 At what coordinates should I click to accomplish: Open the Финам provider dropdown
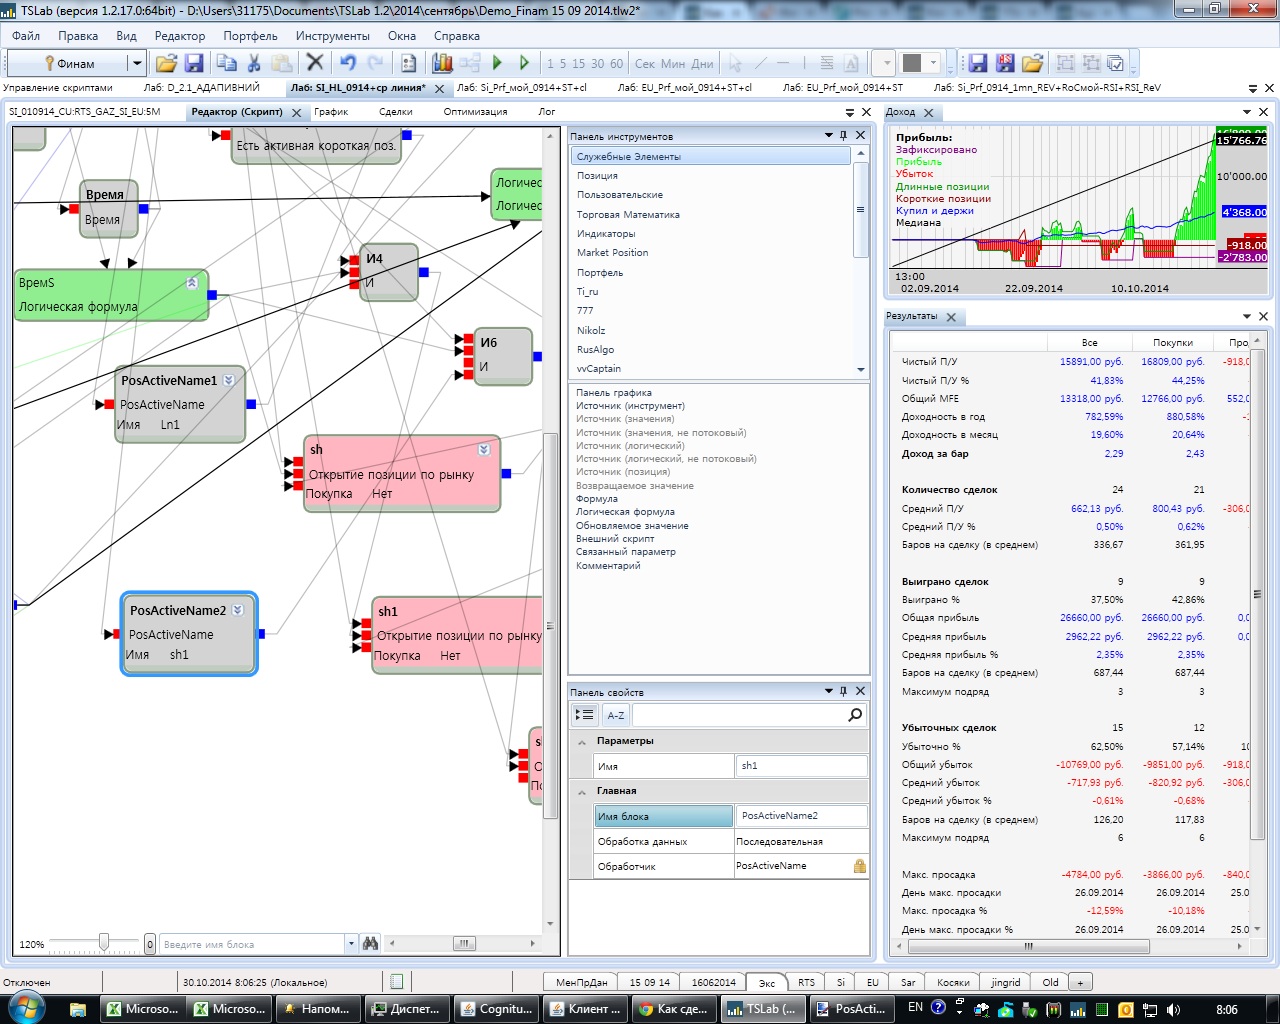point(137,63)
